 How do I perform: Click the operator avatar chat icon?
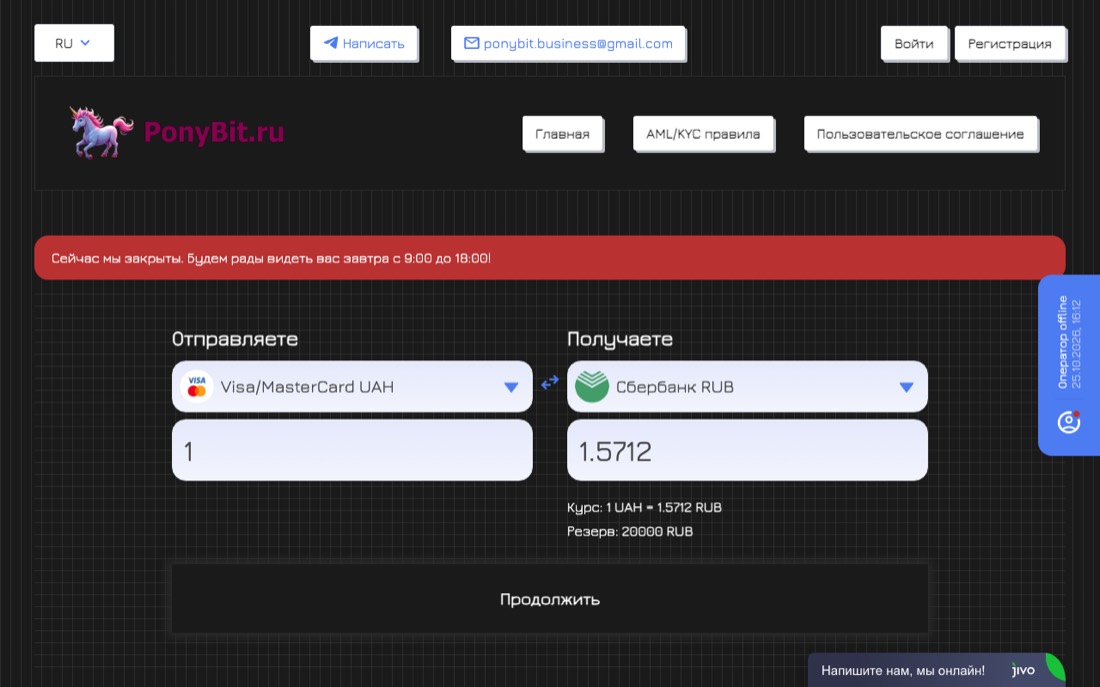tap(1068, 422)
